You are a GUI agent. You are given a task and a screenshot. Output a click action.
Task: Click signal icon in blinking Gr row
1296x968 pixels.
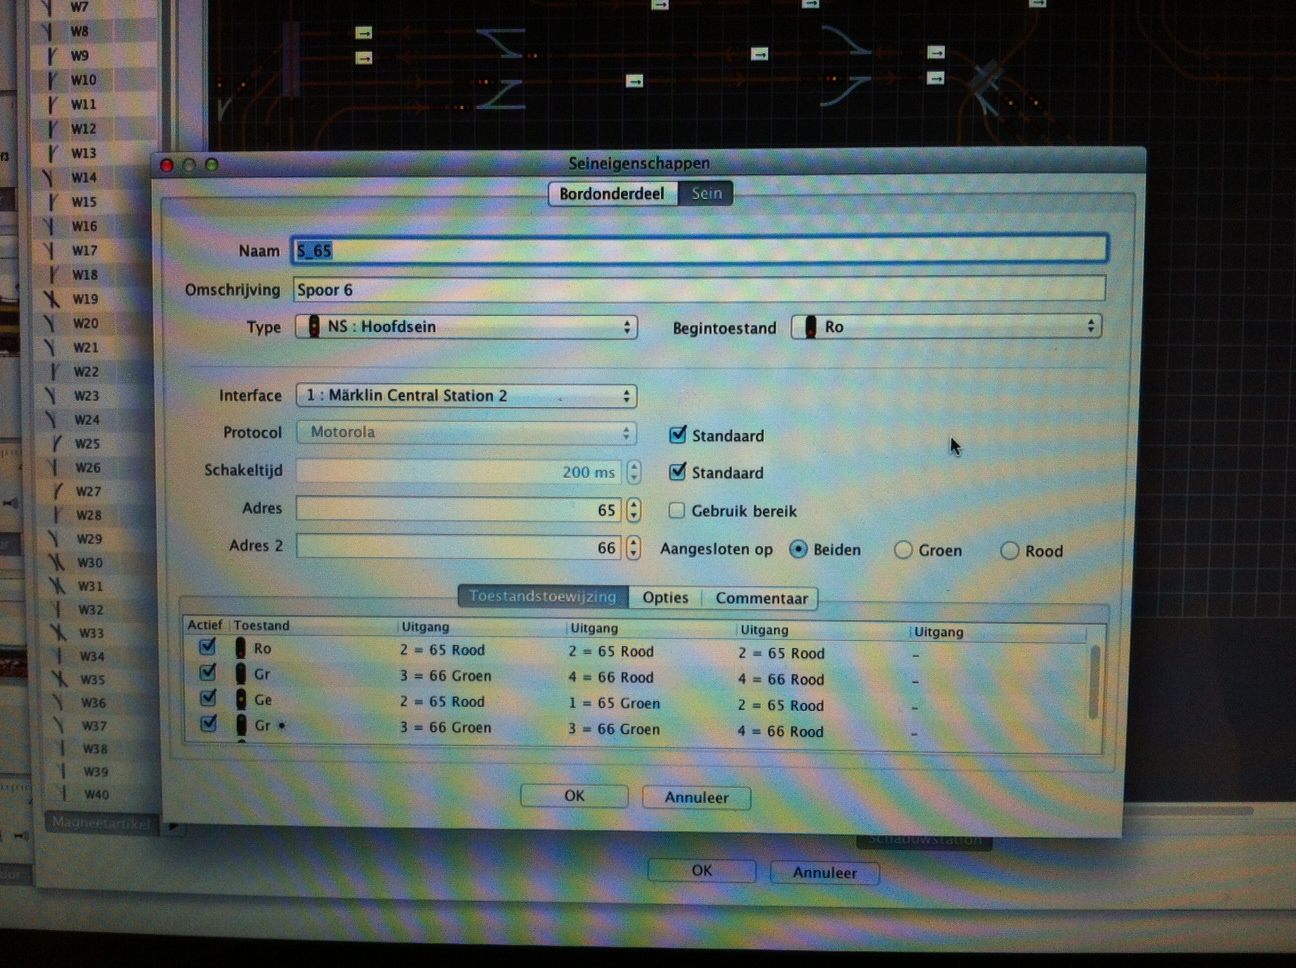241,726
